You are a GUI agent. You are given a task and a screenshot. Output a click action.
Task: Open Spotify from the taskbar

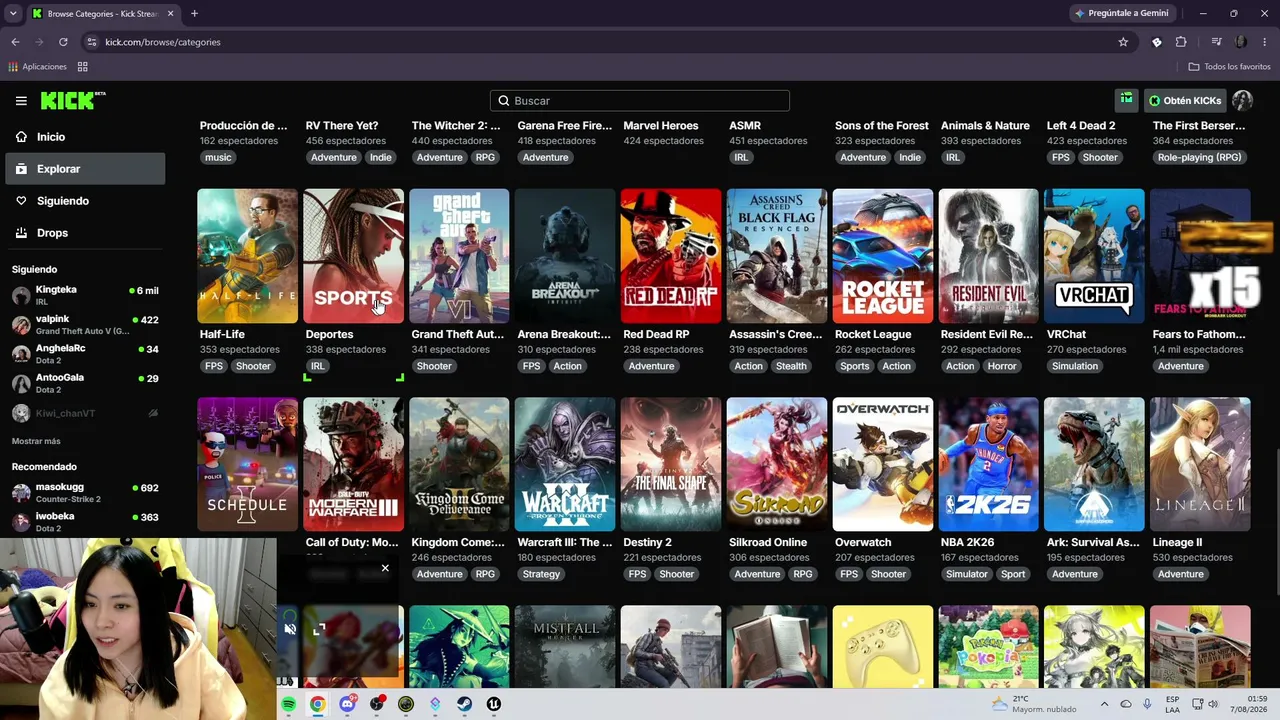[288, 704]
